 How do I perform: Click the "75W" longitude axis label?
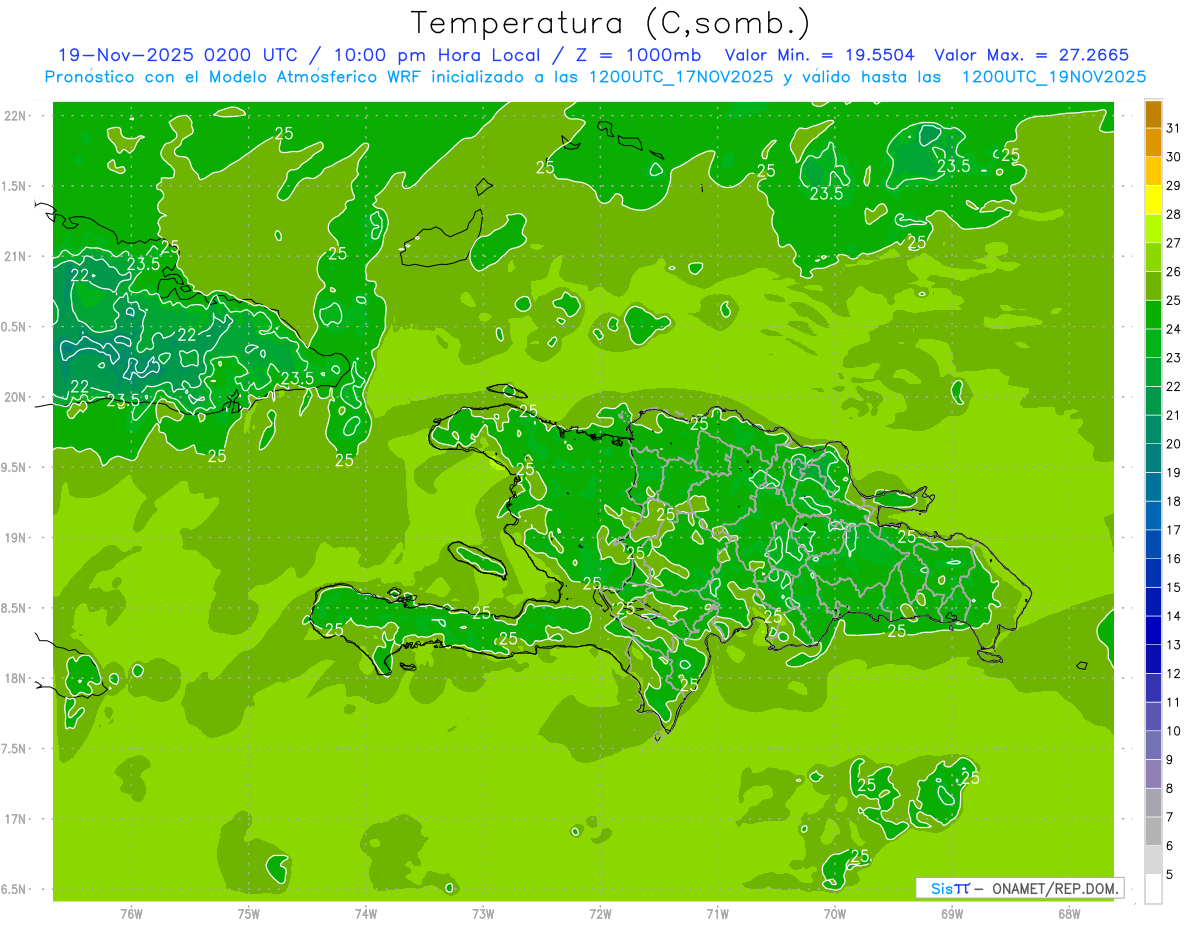[x=248, y=913]
